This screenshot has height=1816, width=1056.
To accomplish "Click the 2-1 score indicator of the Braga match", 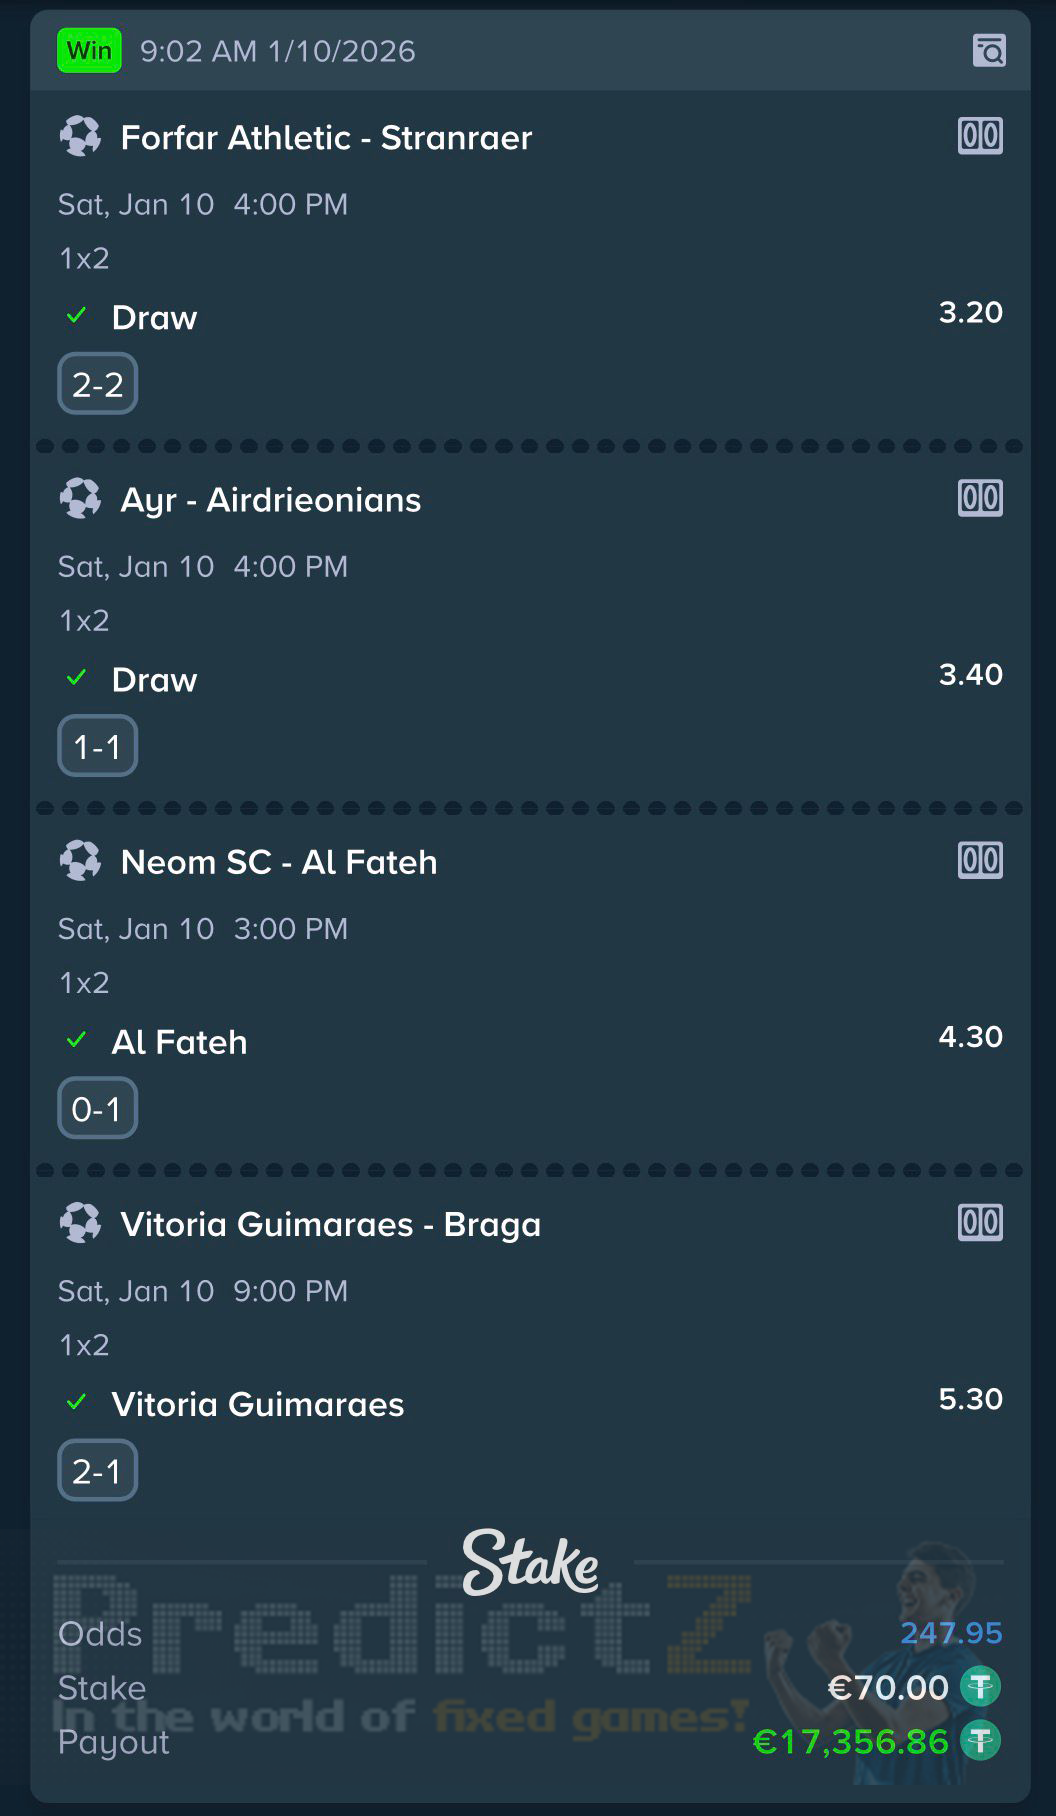I will tap(97, 1470).
